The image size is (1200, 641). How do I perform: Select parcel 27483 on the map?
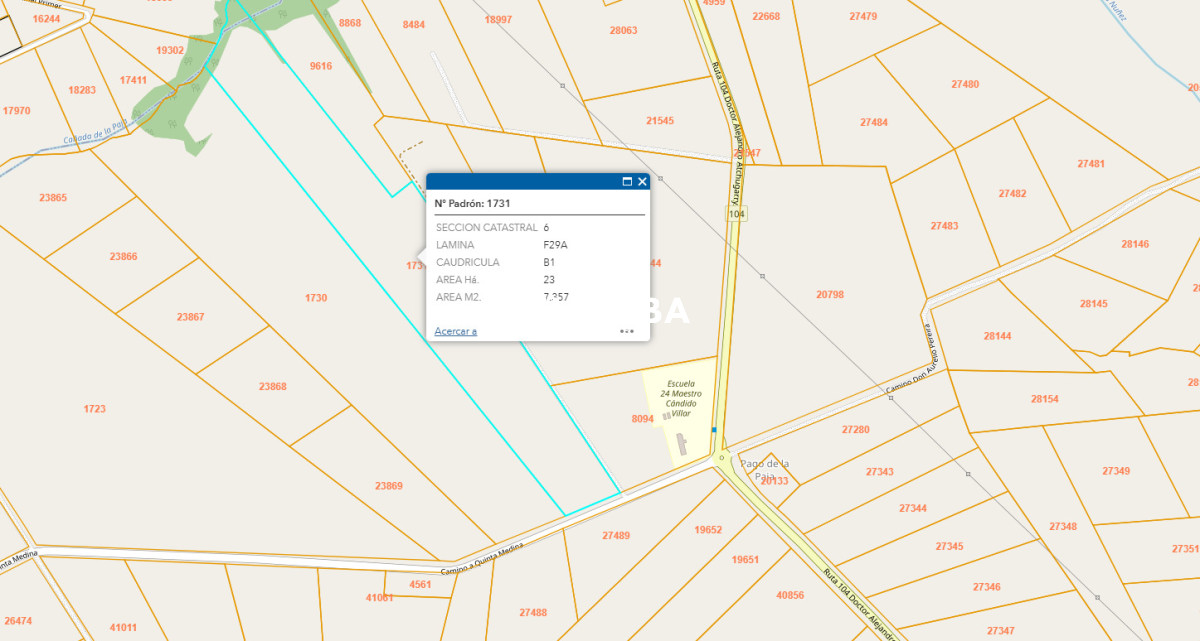(x=943, y=226)
